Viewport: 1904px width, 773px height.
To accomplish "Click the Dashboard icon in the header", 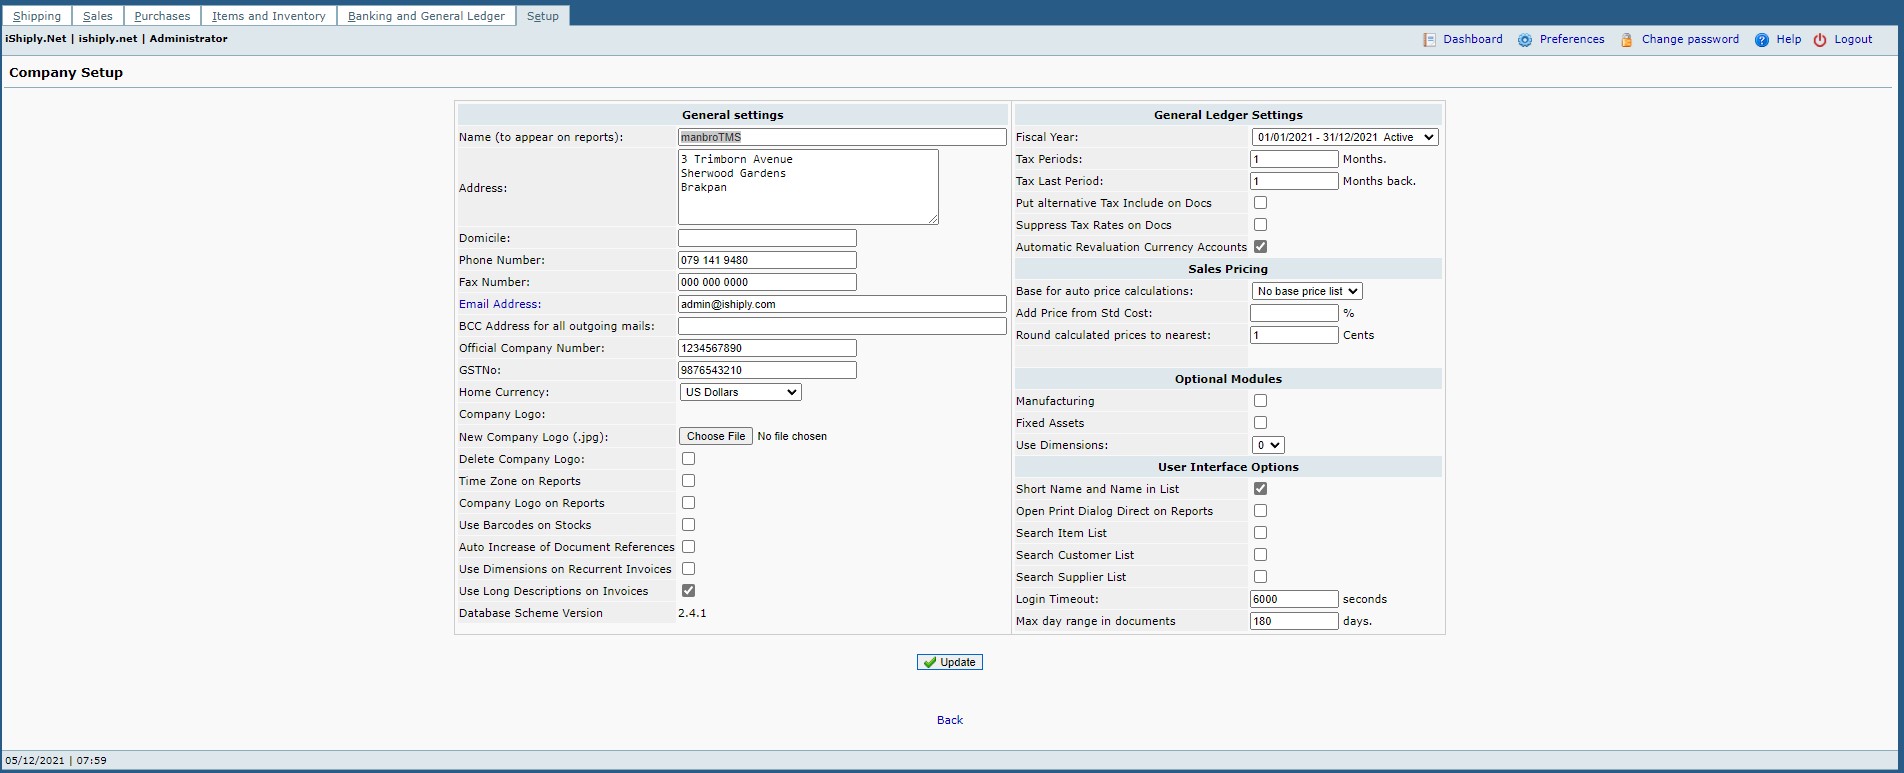I will pyautogui.click(x=1429, y=40).
